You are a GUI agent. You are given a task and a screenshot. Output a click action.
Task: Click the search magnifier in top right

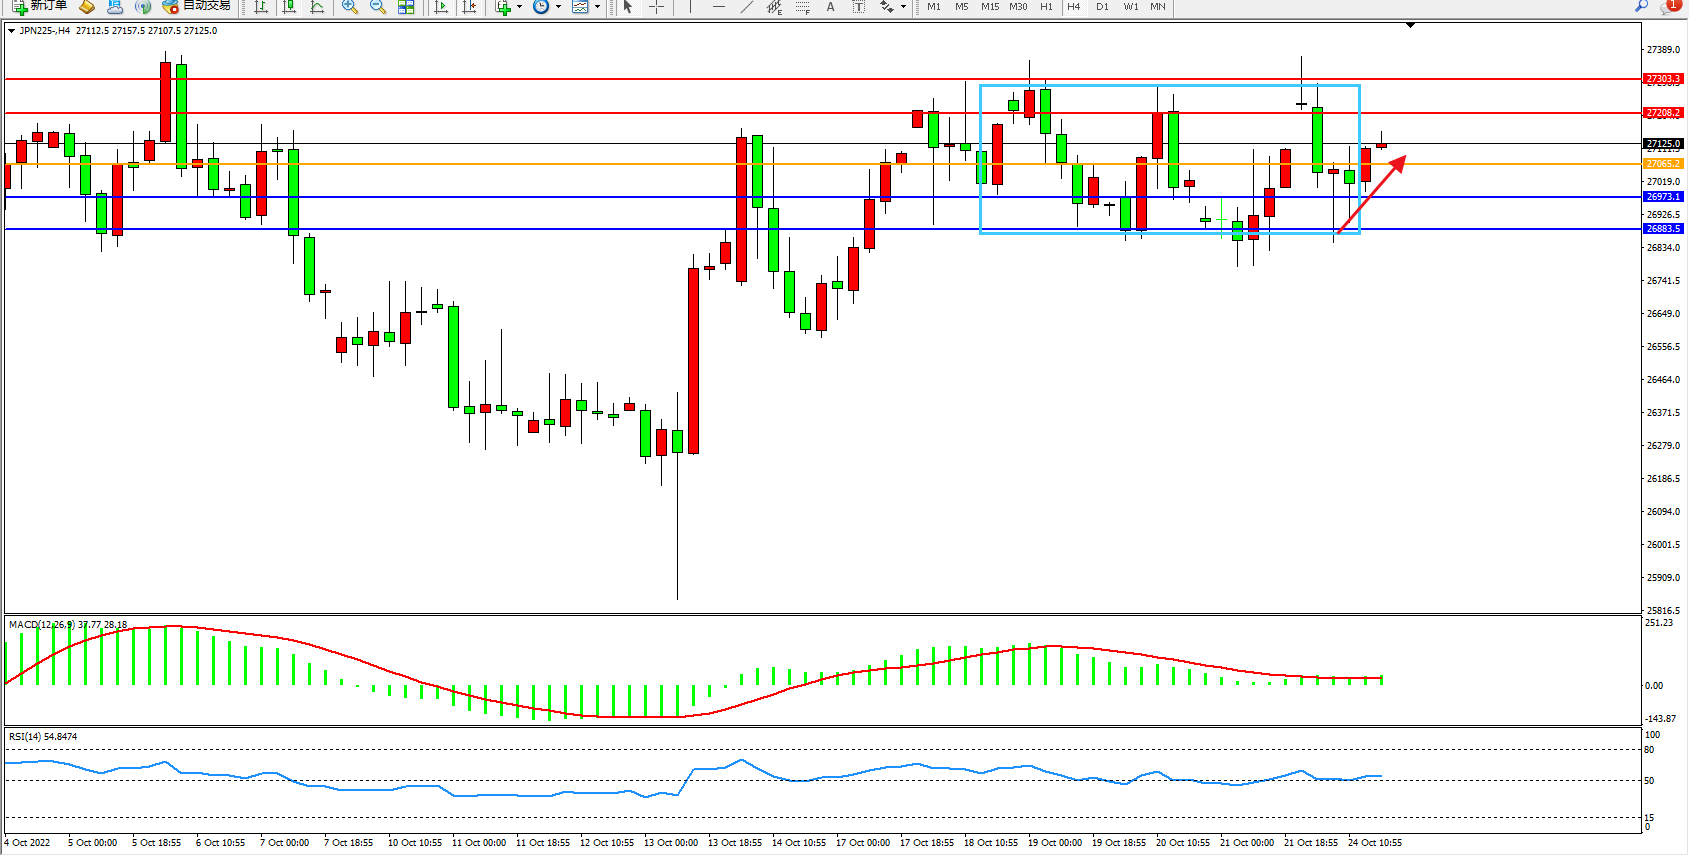click(1641, 7)
